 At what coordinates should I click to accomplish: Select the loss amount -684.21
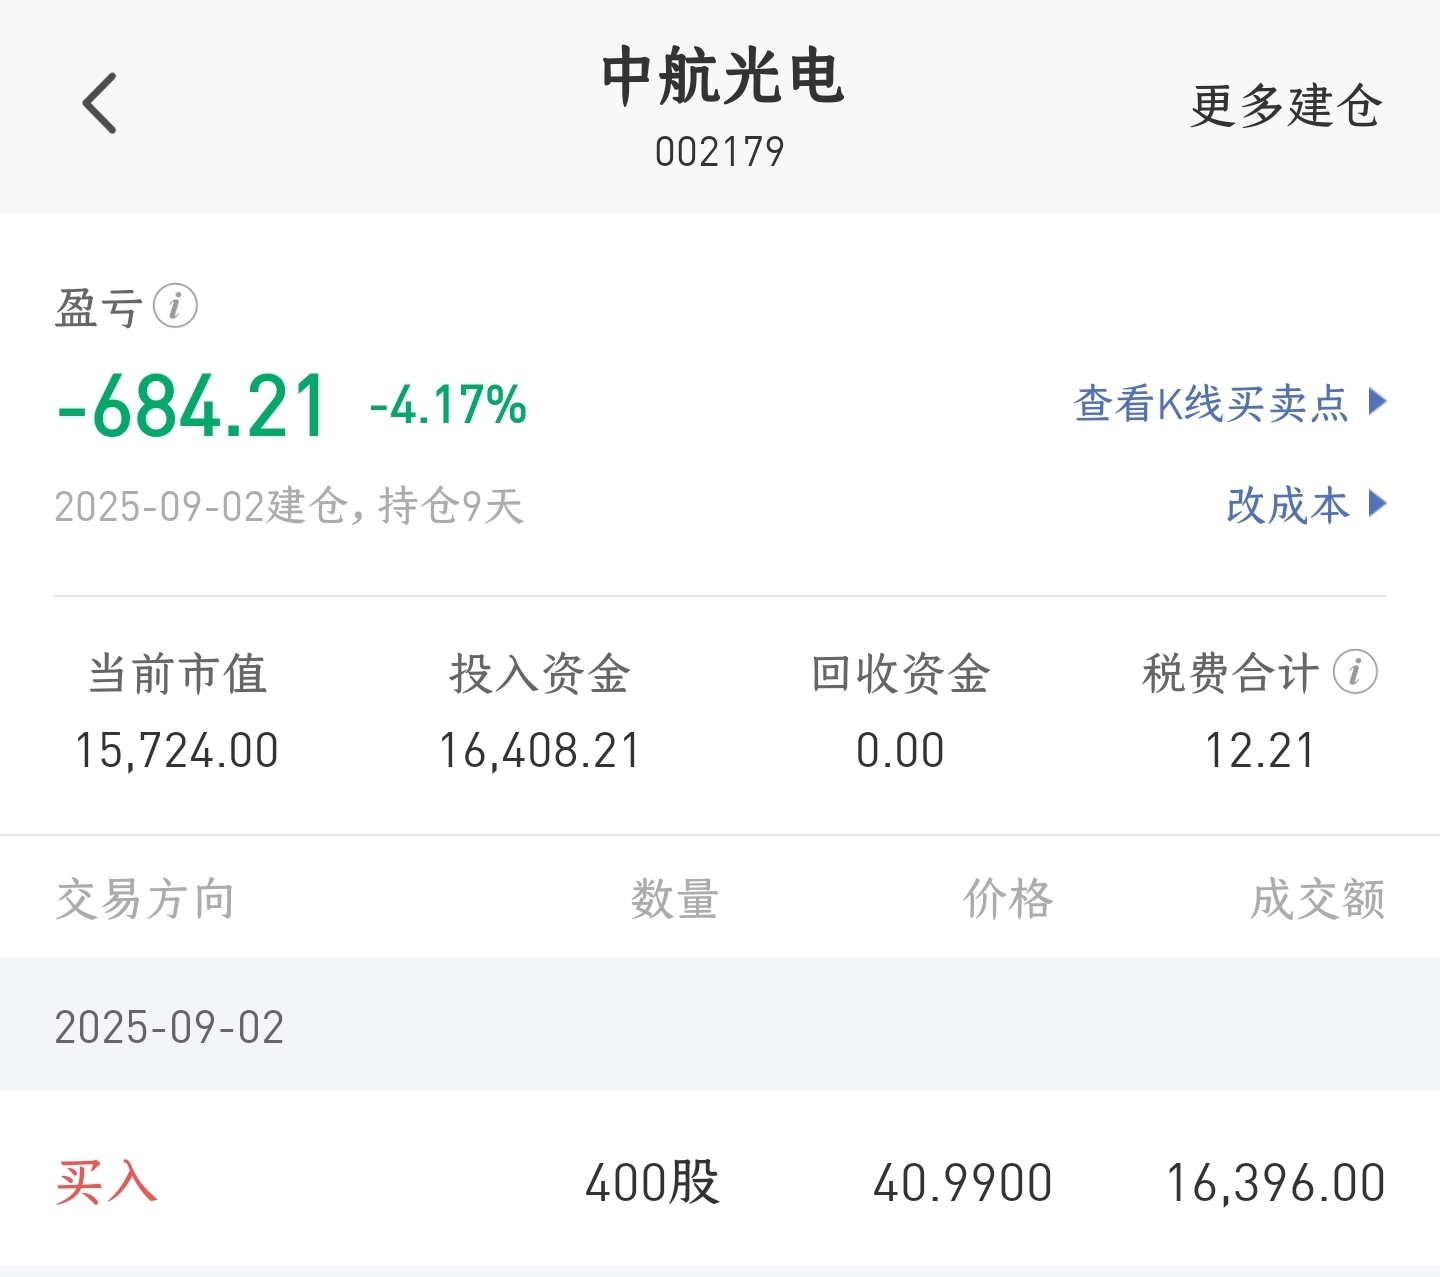click(191, 406)
